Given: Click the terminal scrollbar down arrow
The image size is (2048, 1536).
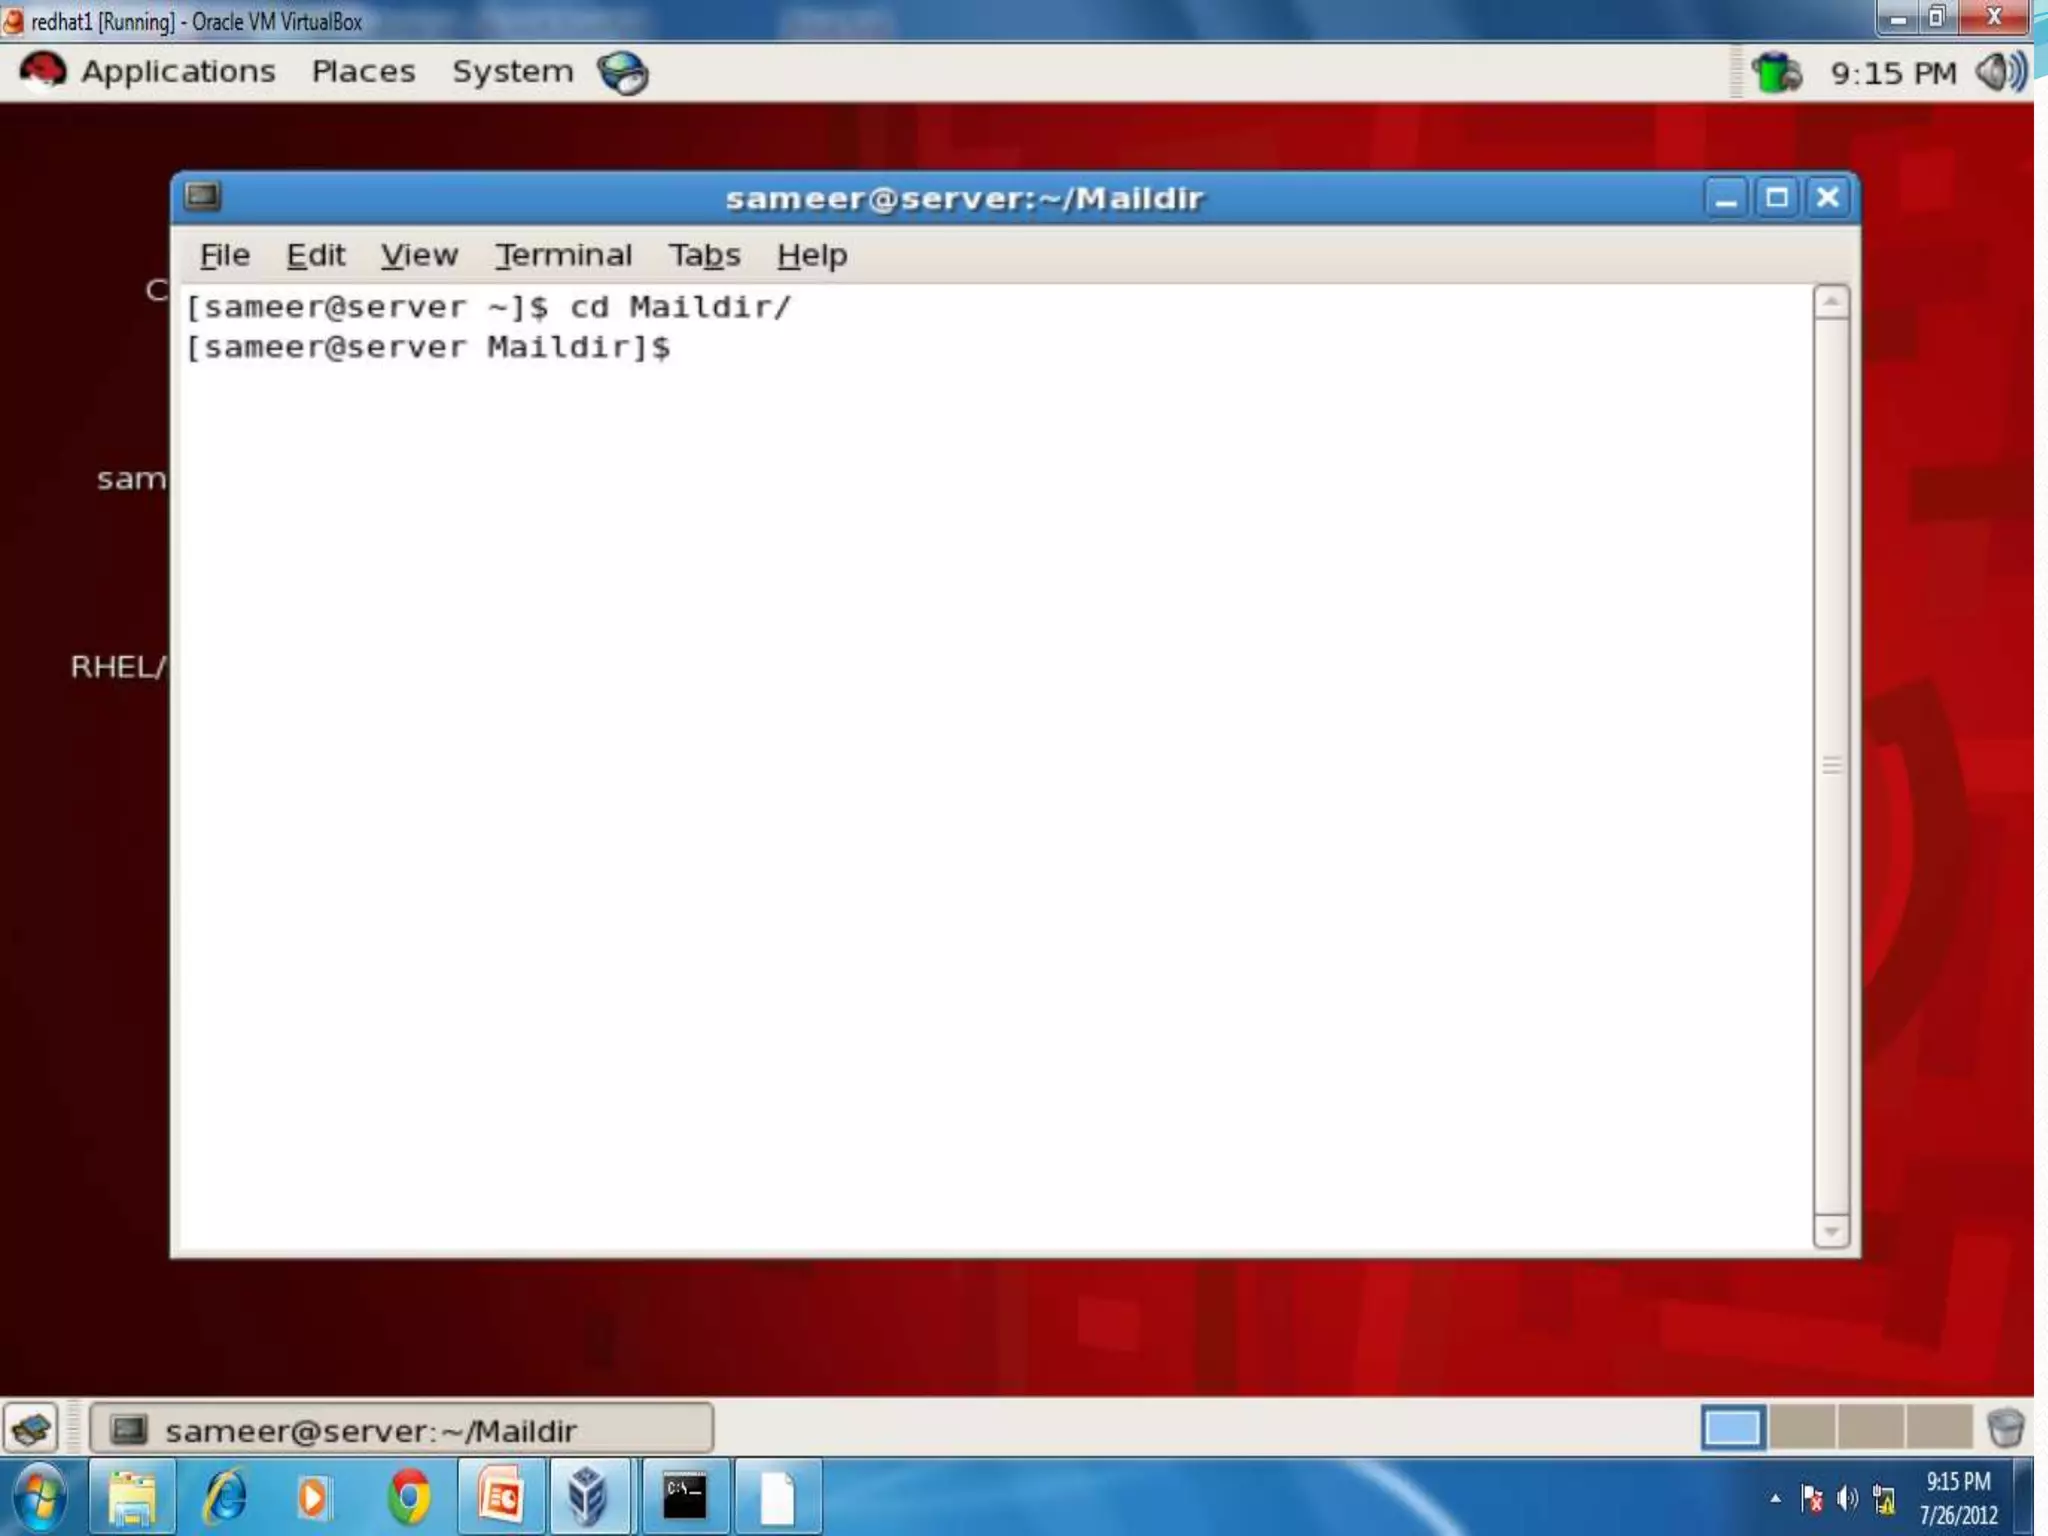Looking at the screenshot, I should point(1830,1231).
